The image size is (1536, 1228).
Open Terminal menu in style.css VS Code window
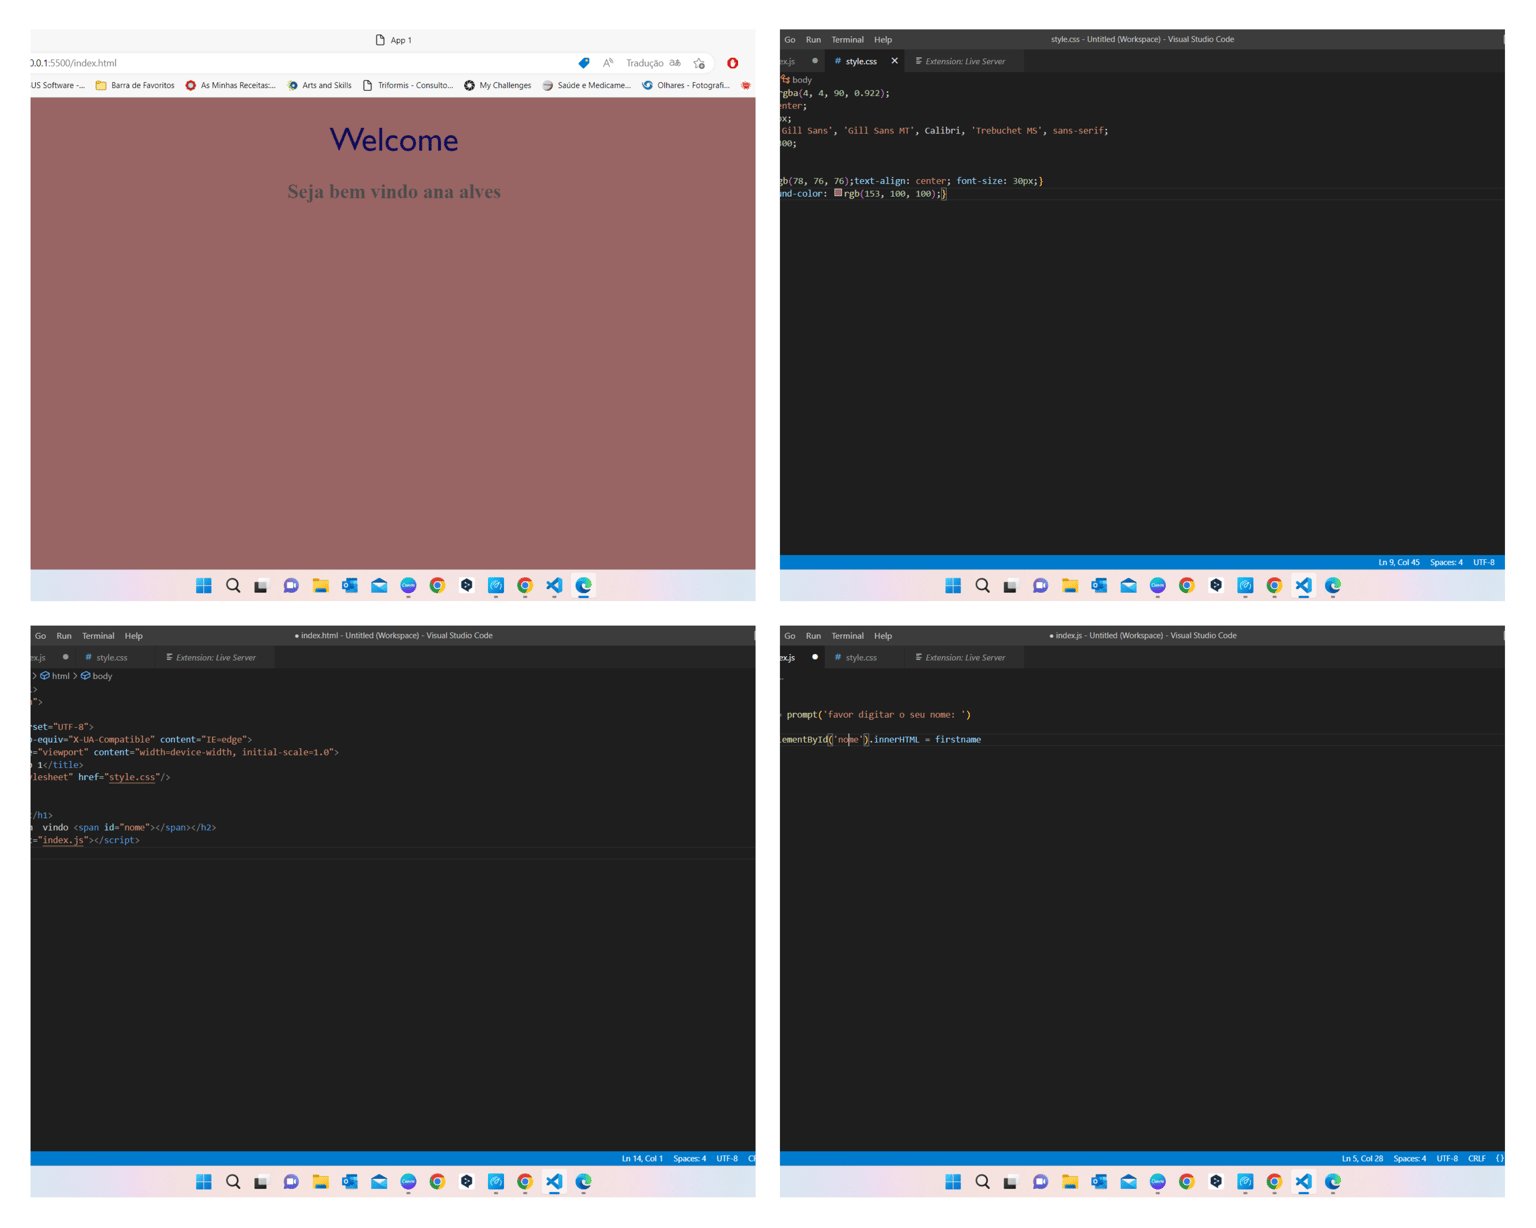click(x=848, y=40)
